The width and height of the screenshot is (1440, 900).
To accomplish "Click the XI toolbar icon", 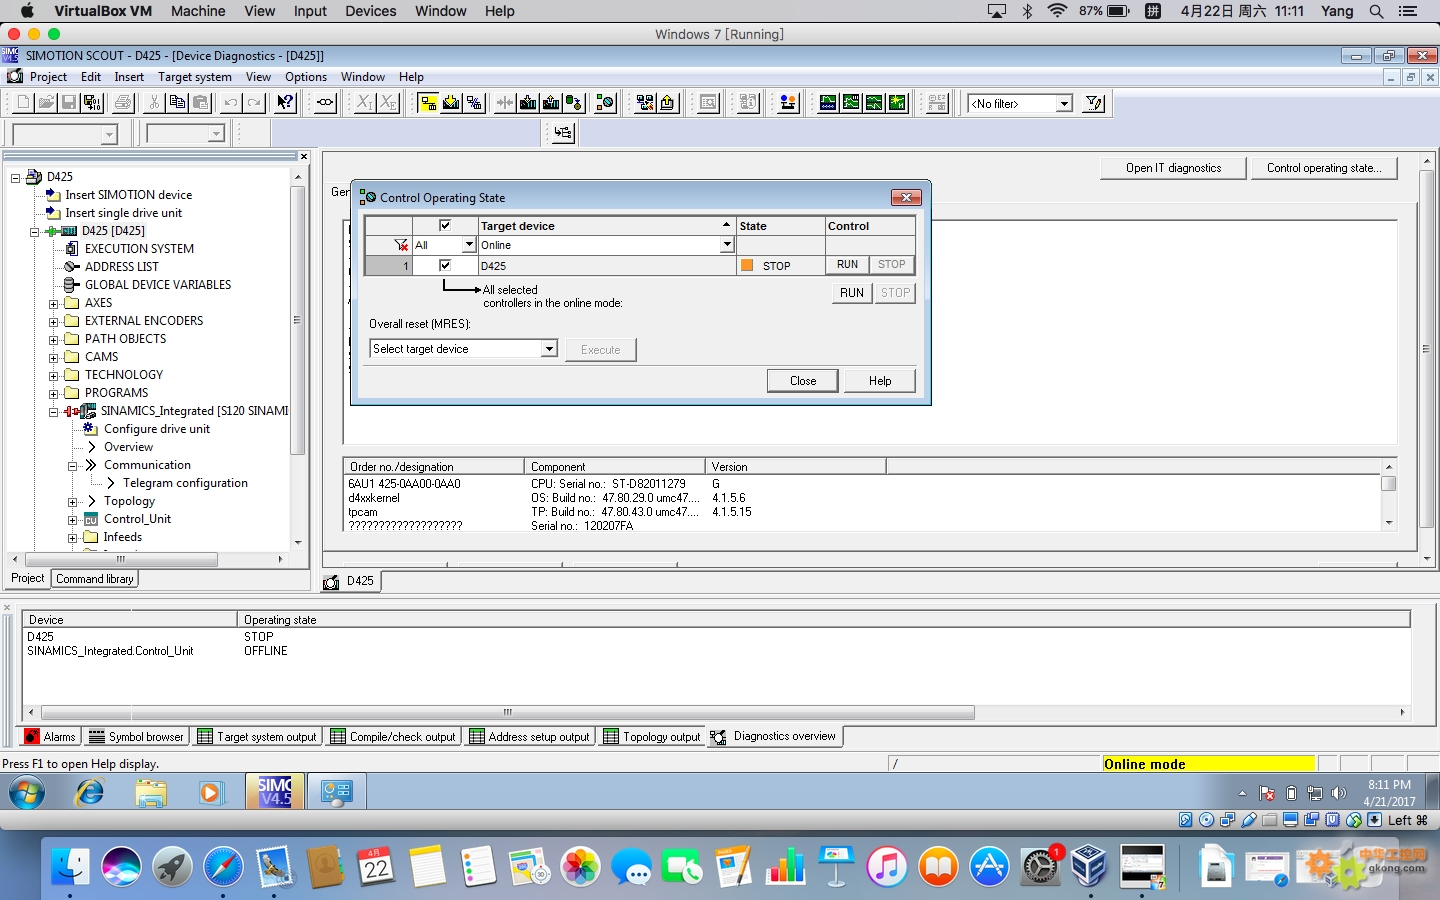I will [365, 103].
